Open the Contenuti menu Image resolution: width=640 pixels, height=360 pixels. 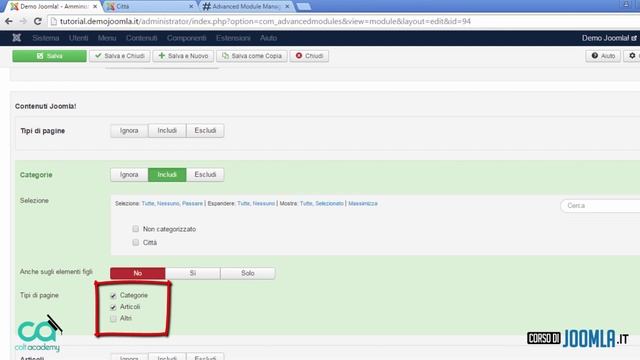coord(142,38)
